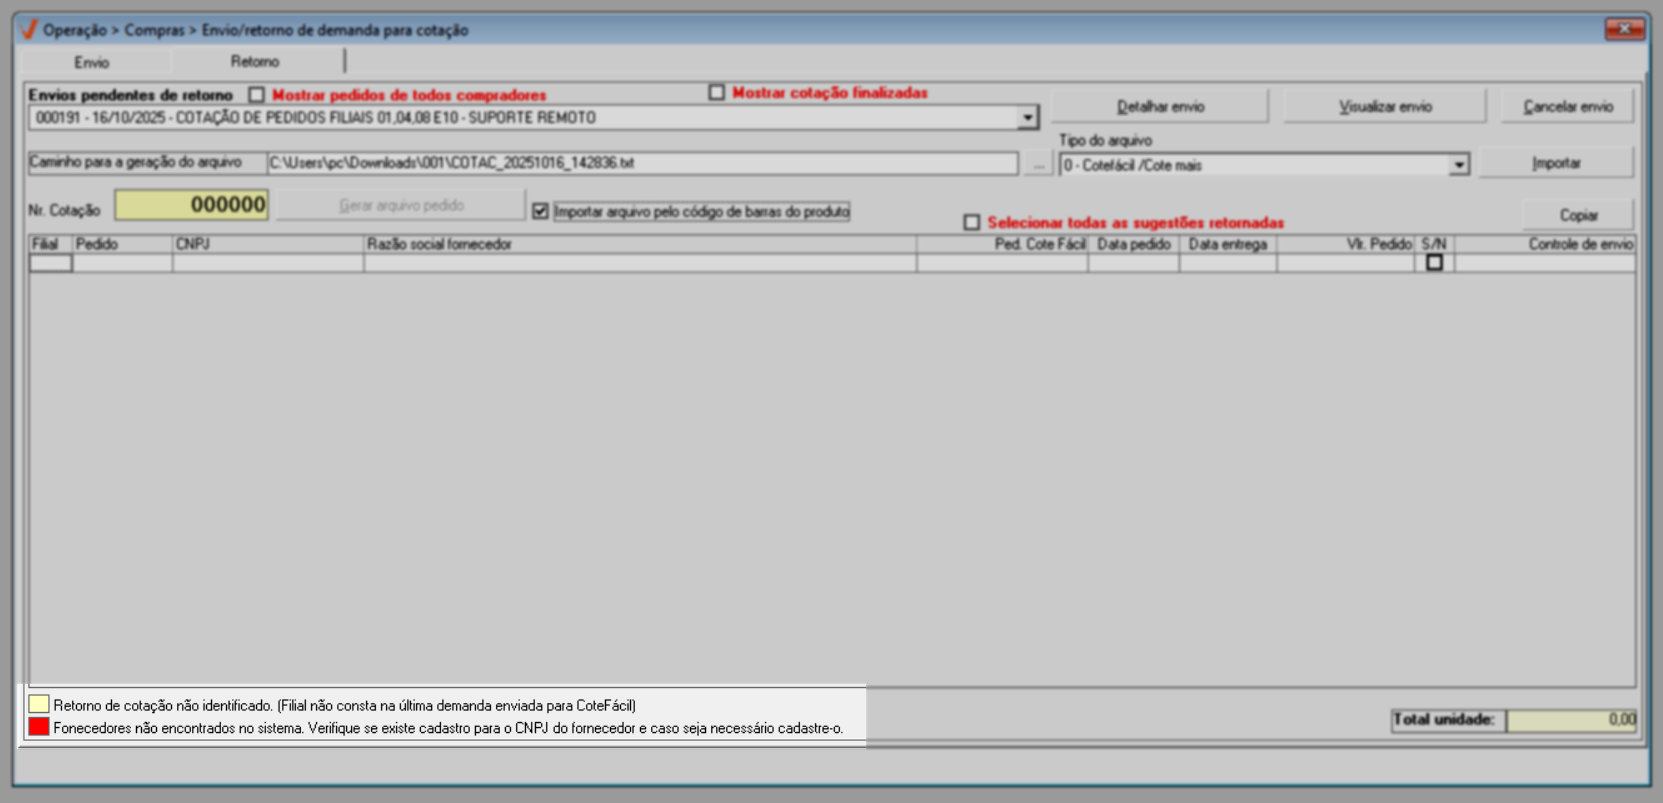This screenshot has width=1663, height=803.
Task: Enable Mostrar cotação finalizadas checkbox
Action: [x=717, y=93]
